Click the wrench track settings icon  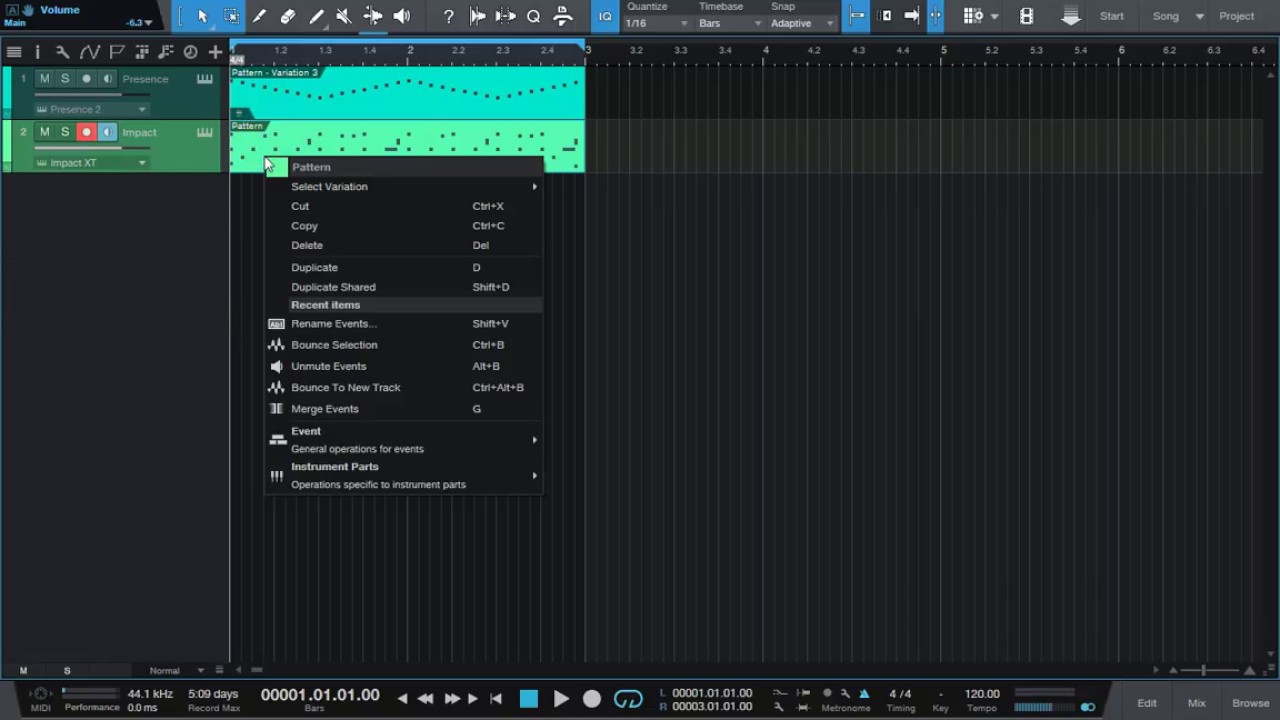[62, 52]
